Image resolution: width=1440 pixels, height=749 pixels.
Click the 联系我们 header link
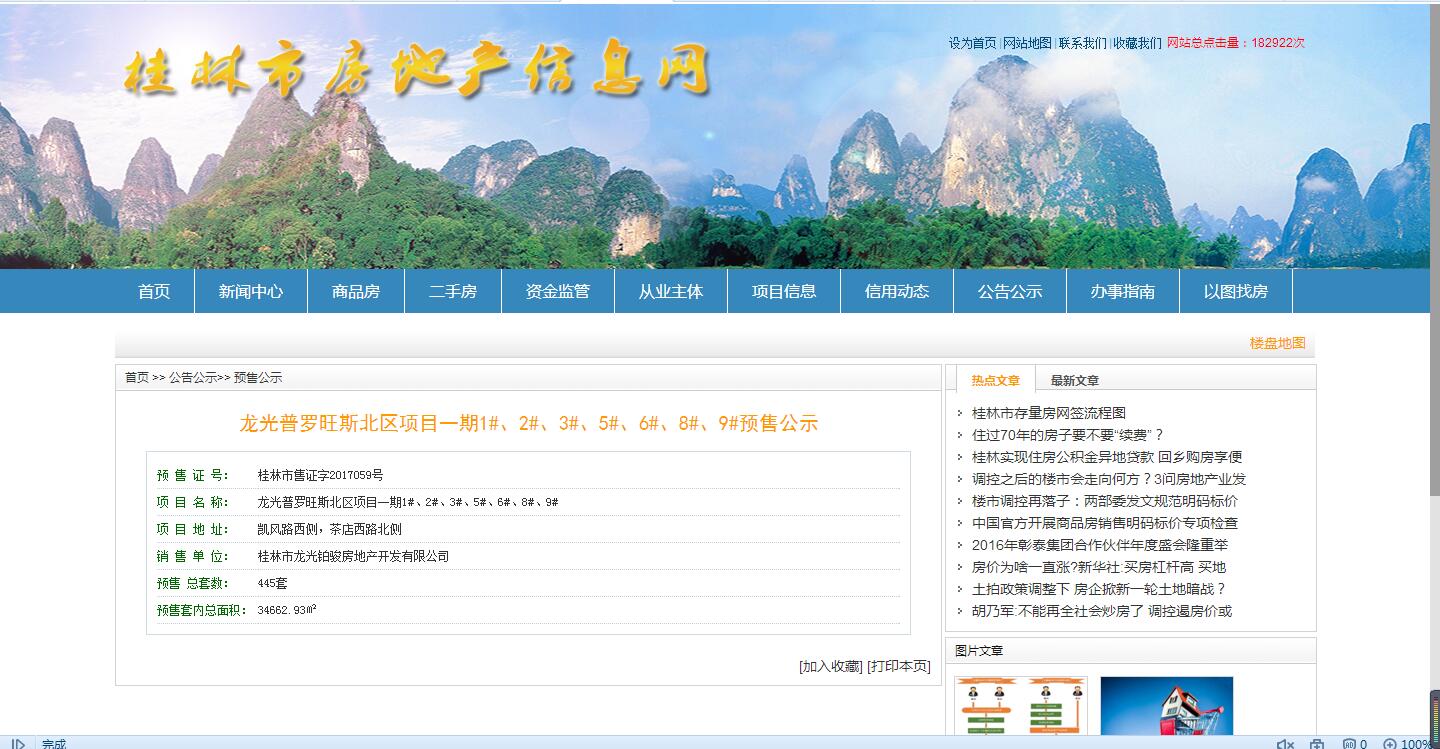[x=1083, y=43]
